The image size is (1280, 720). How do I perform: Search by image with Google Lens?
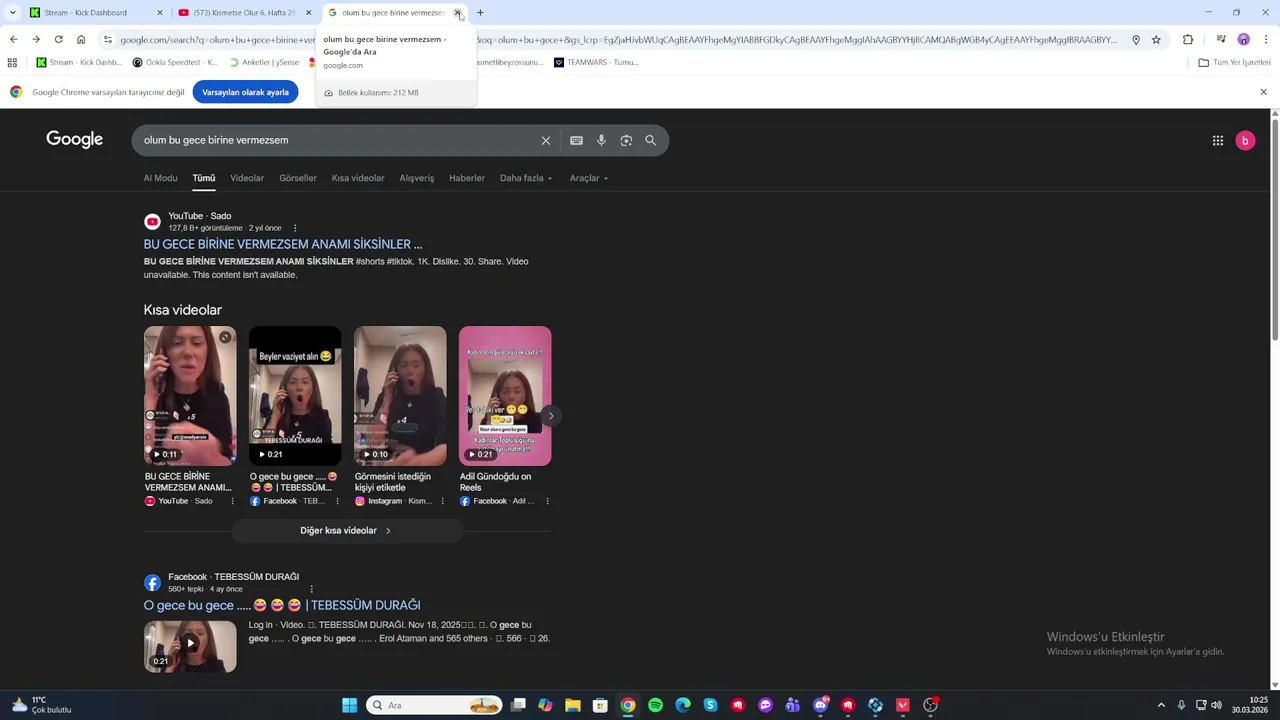point(626,141)
